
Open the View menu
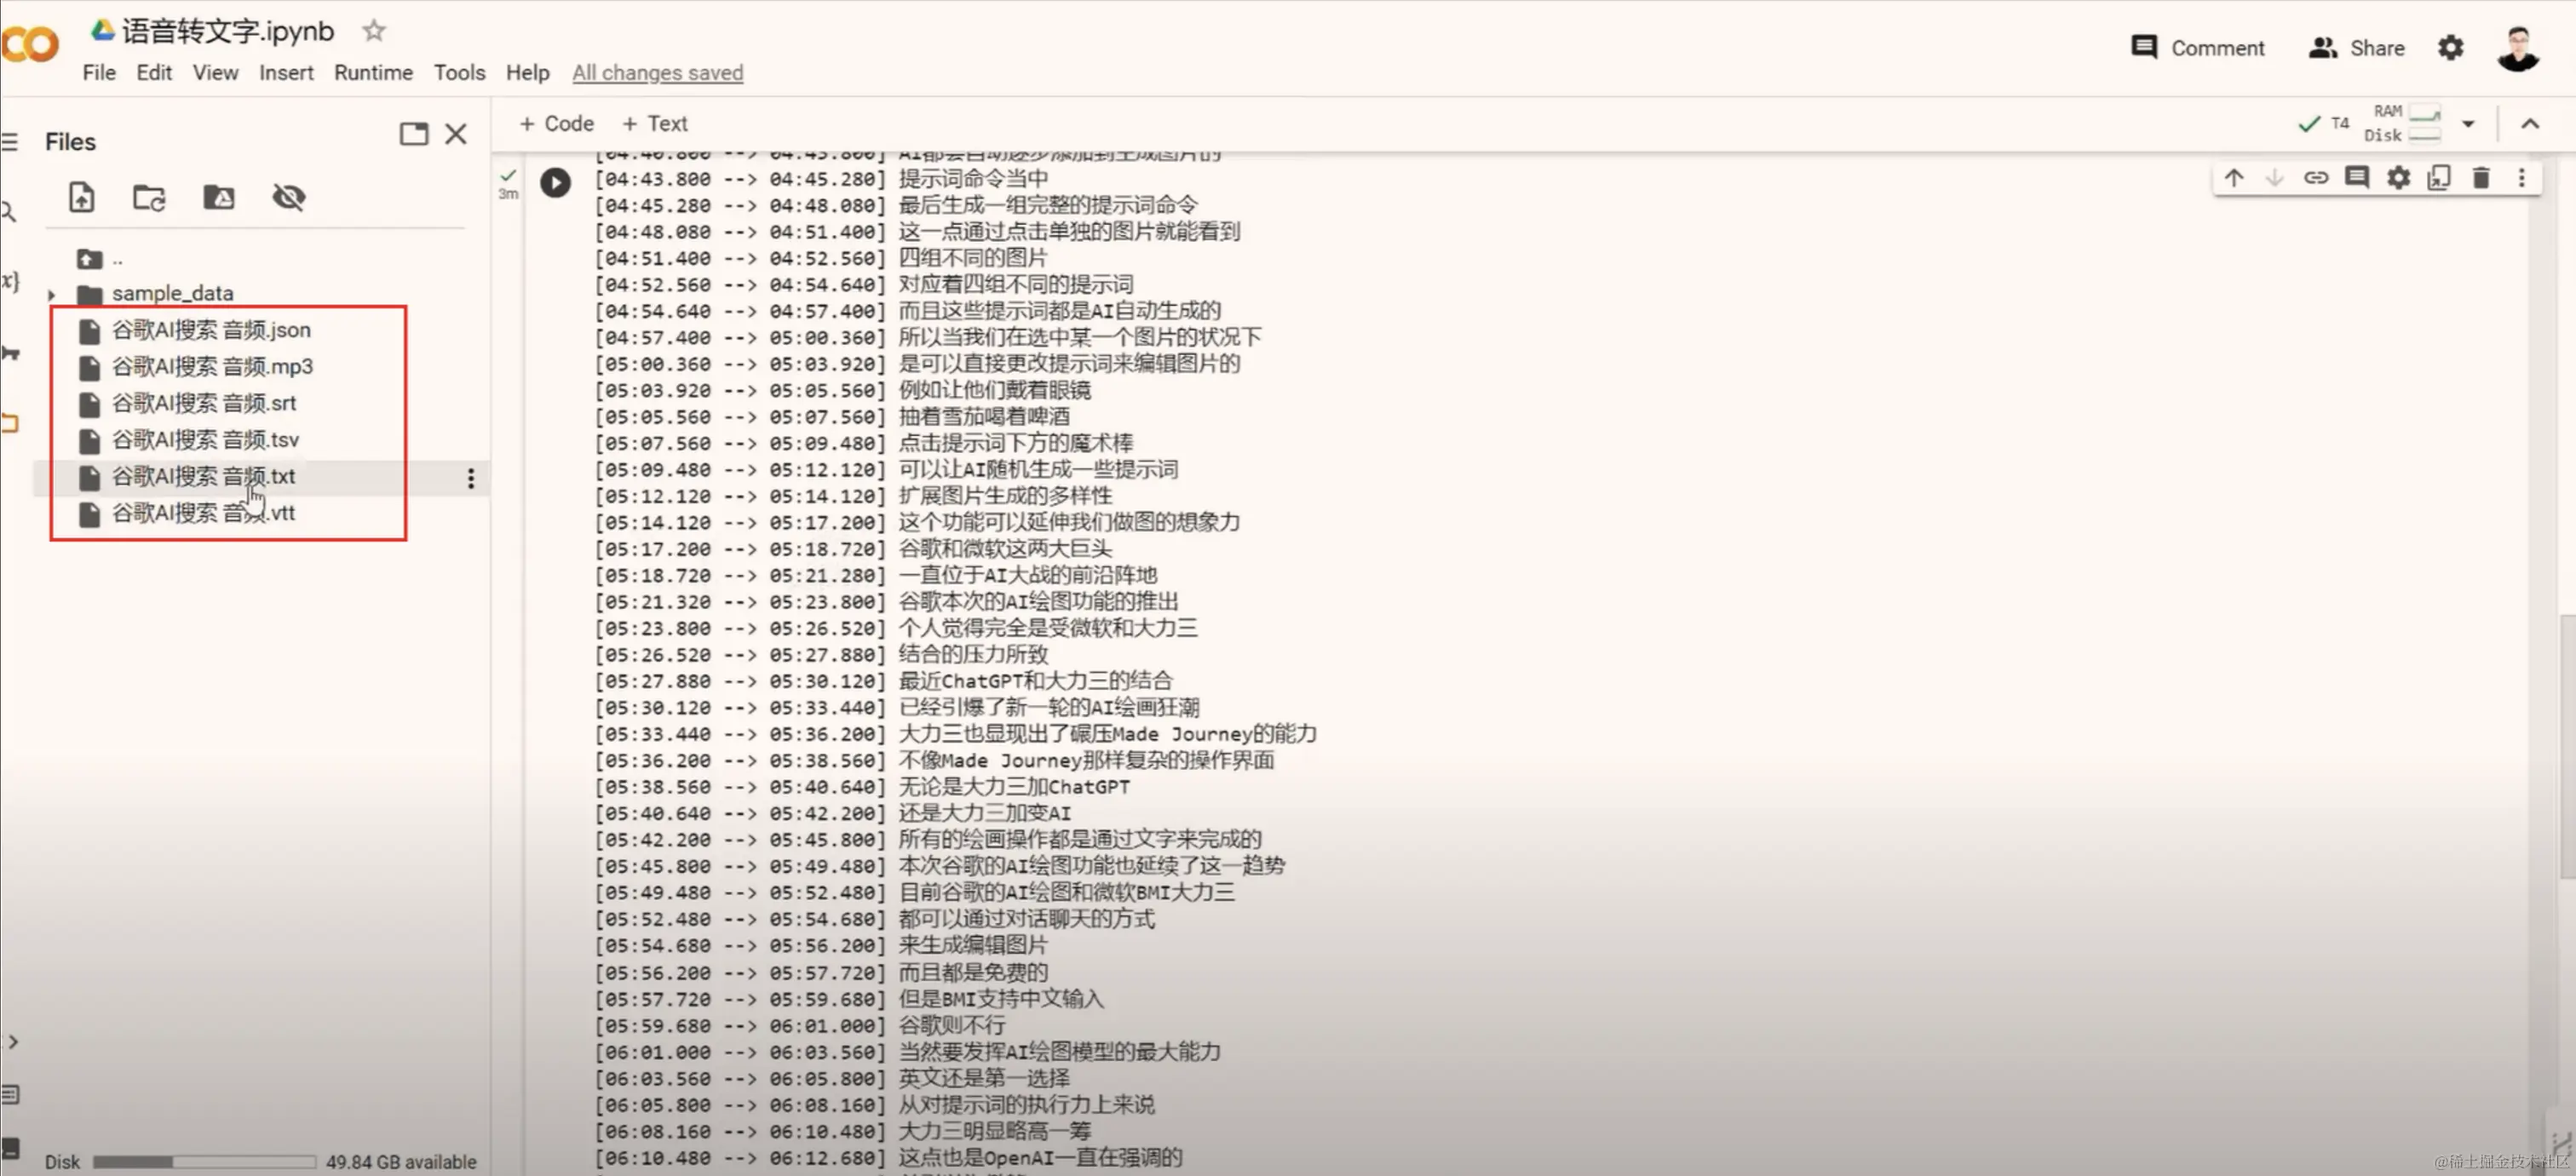coord(215,72)
